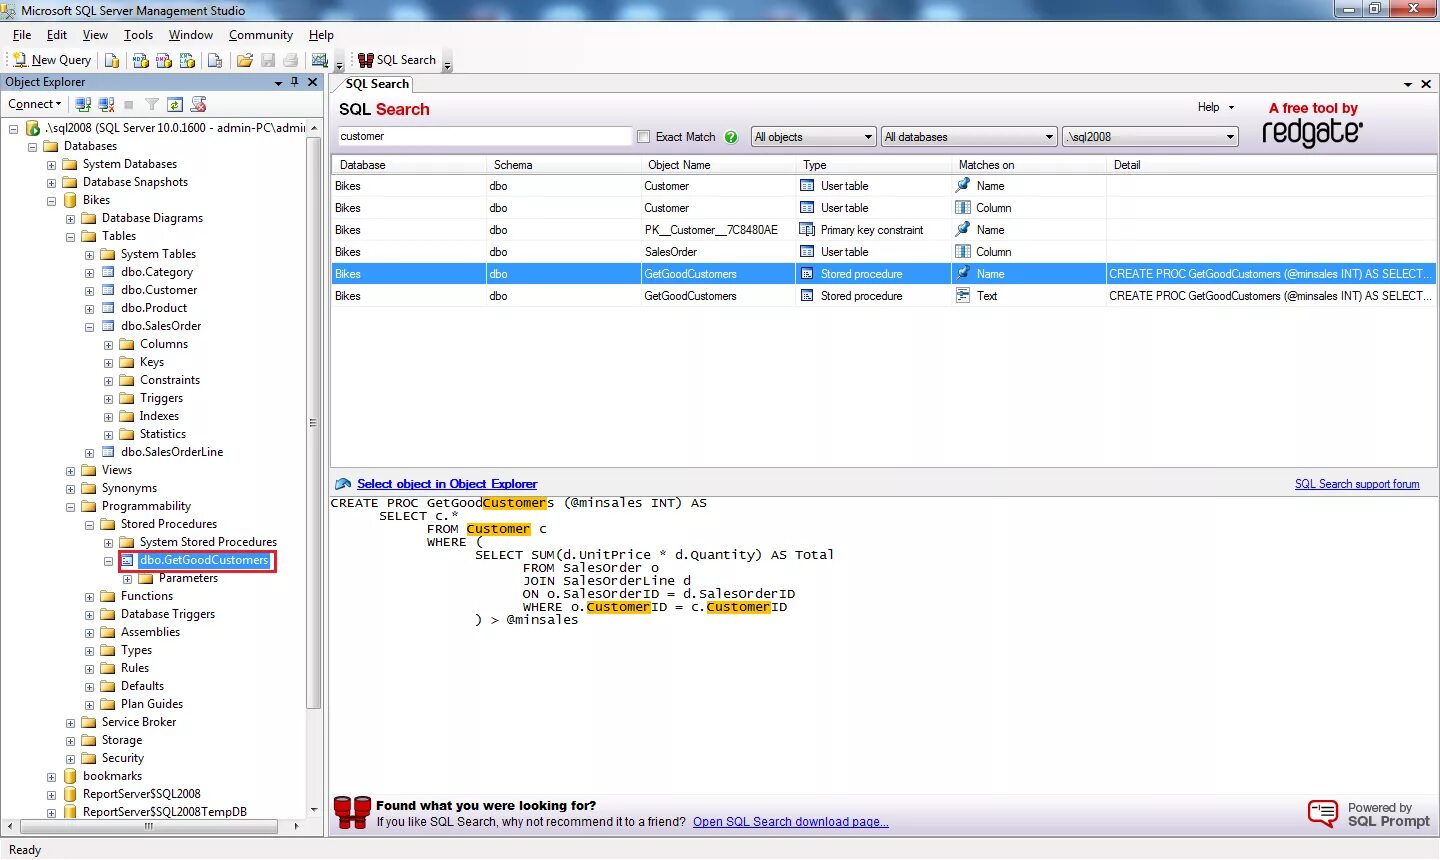1440x860 pixels.
Task: Open the Connect dropdown in Object Explorer
Action: click(x=35, y=104)
